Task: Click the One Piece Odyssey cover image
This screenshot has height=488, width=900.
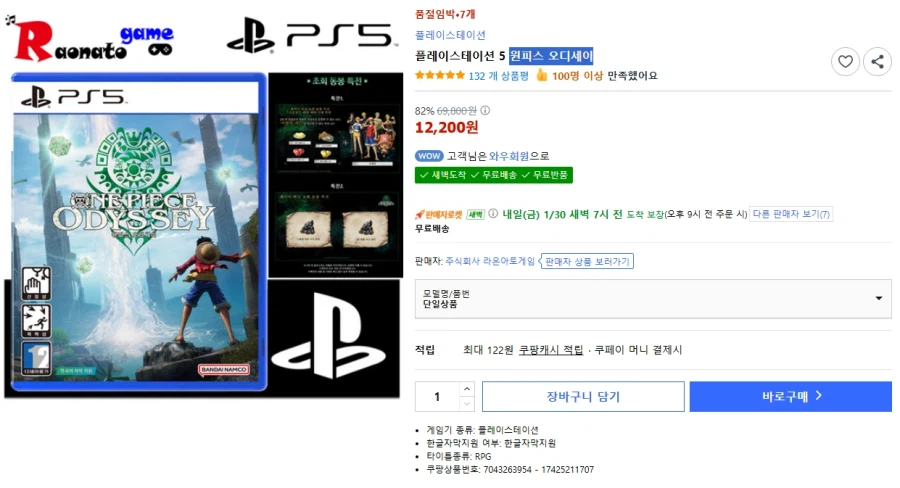Action: click(138, 232)
